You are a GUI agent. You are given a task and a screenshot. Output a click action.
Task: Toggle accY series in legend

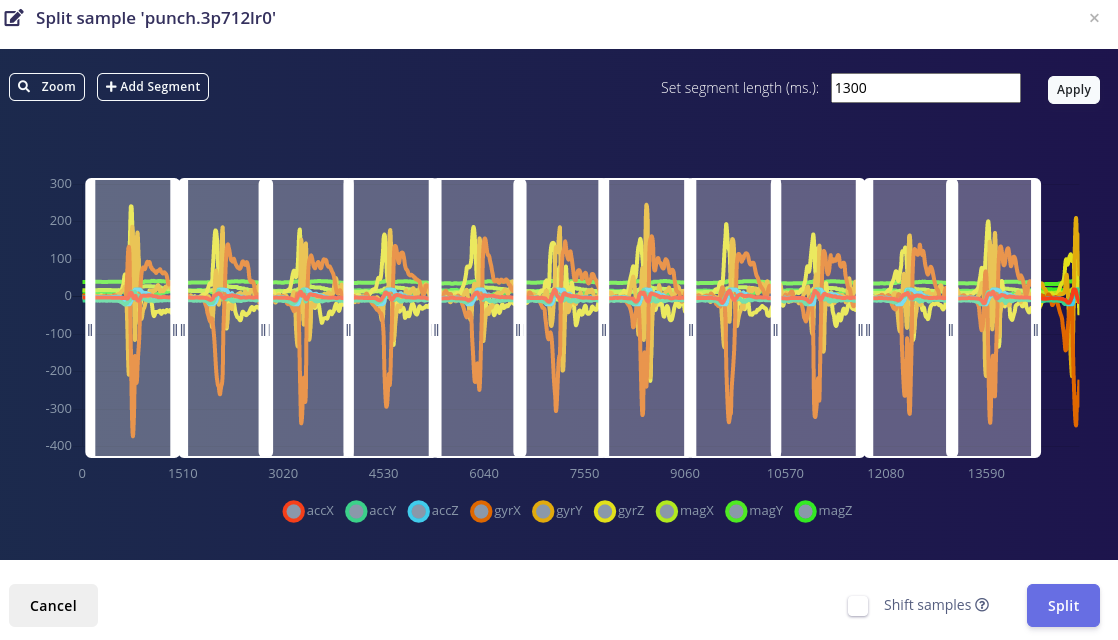[356, 511]
